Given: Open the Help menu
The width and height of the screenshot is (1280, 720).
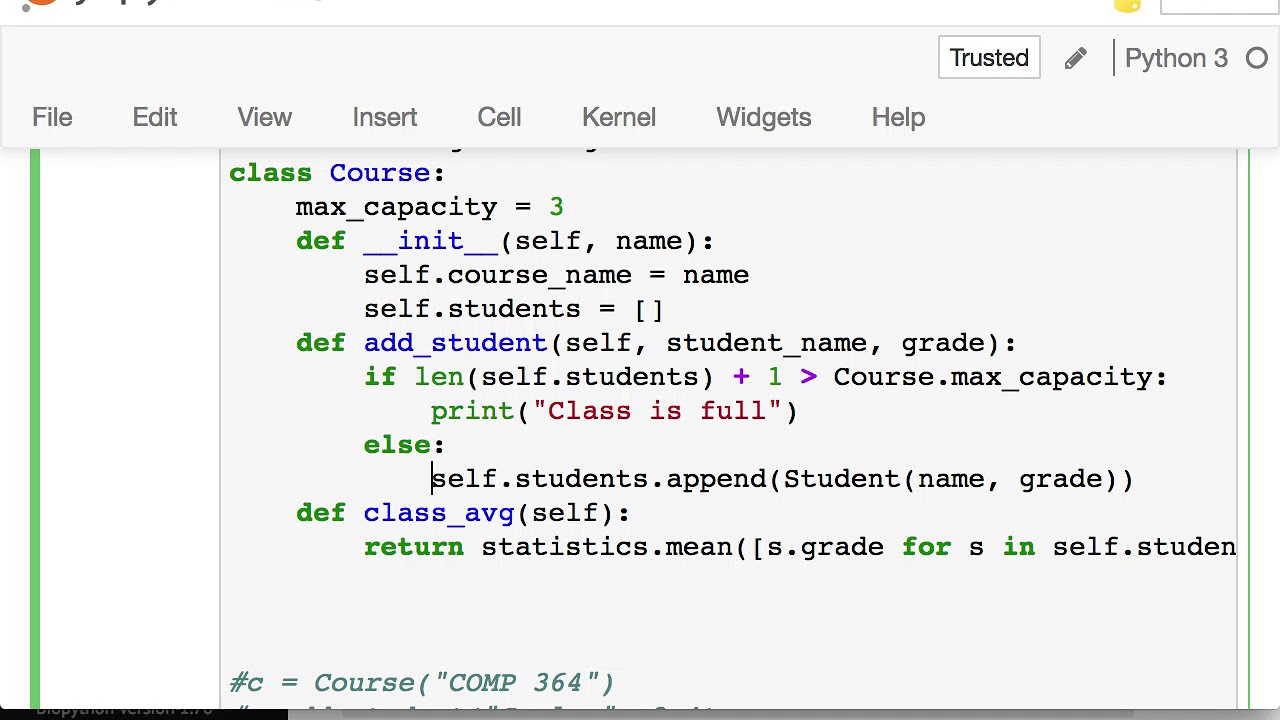Looking at the screenshot, I should pyautogui.click(x=898, y=117).
